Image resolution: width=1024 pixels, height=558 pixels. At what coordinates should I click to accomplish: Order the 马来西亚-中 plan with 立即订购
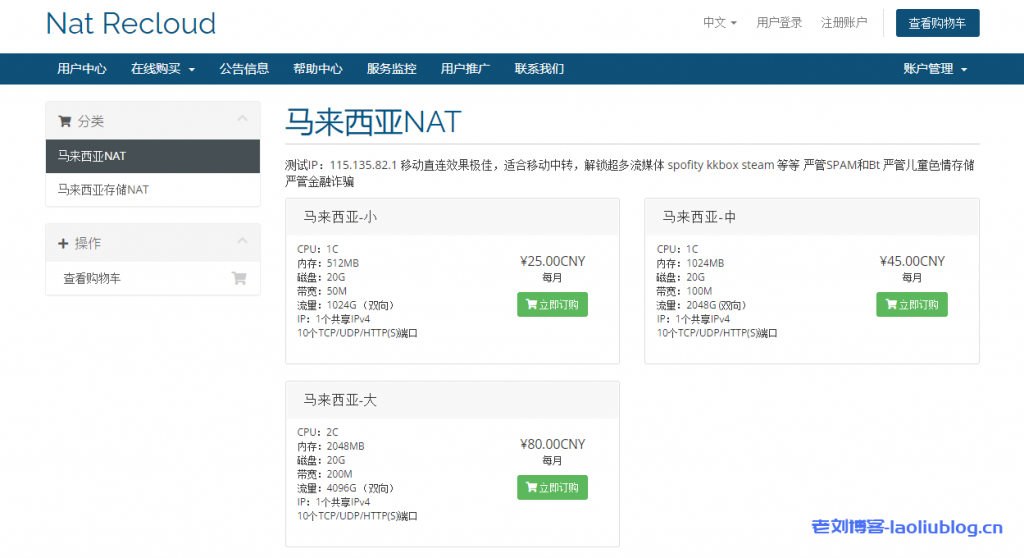(x=912, y=304)
